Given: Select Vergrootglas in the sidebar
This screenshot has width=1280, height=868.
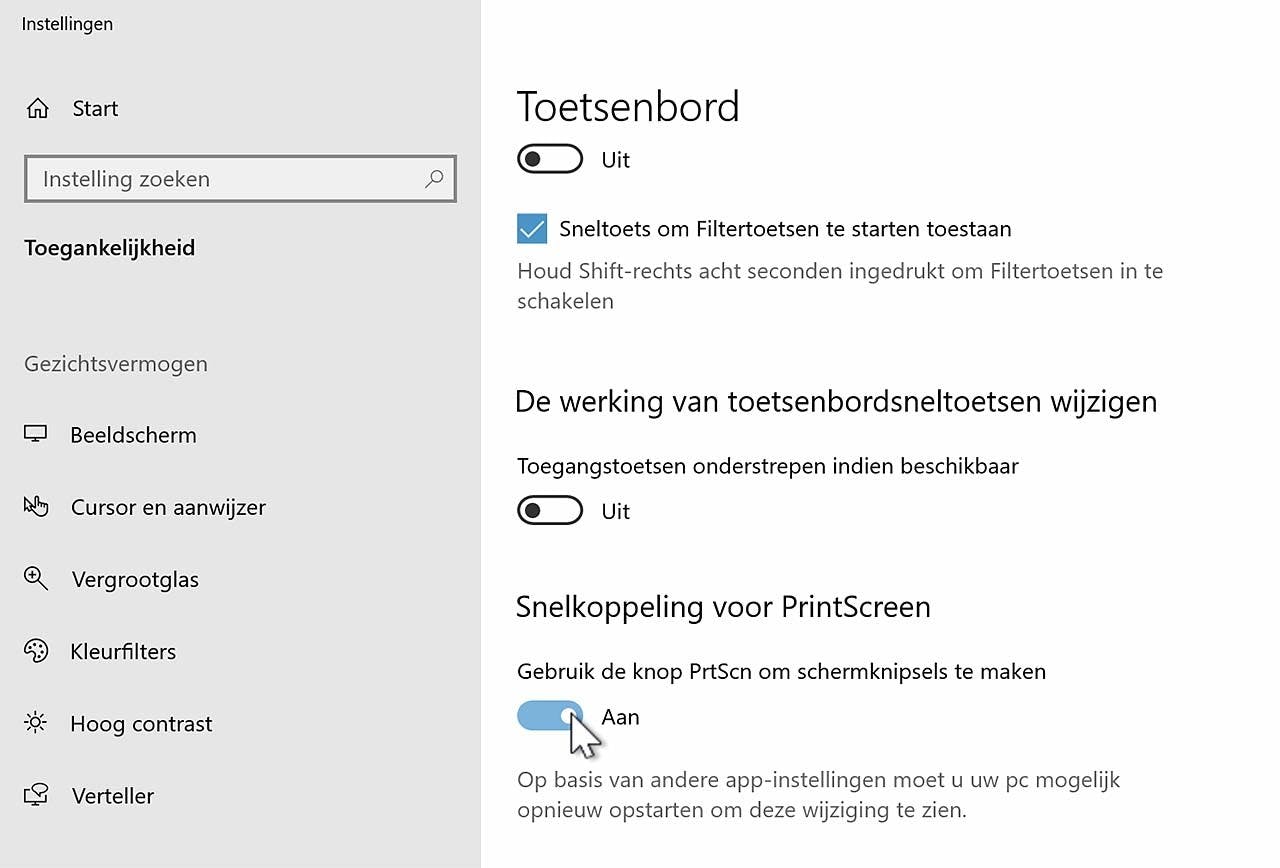Looking at the screenshot, I should 135,579.
